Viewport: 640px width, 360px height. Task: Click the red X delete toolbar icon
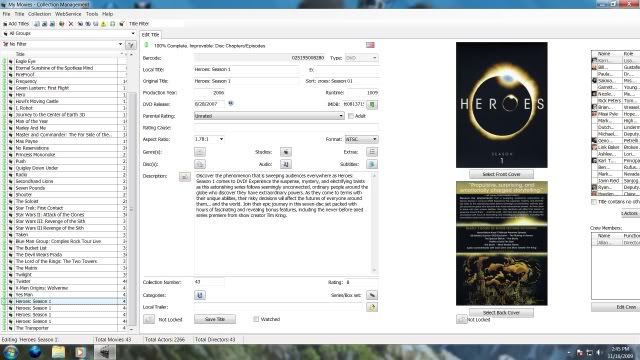(71, 24)
